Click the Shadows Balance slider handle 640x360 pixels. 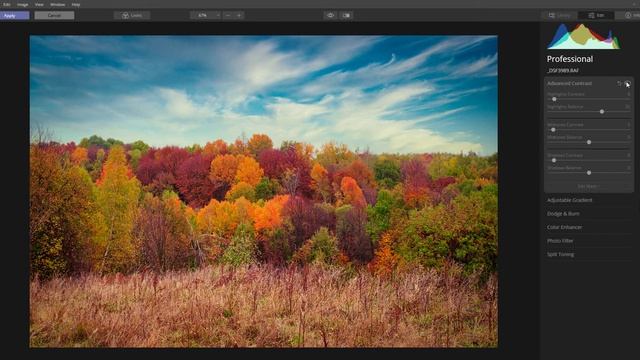click(x=589, y=173)
